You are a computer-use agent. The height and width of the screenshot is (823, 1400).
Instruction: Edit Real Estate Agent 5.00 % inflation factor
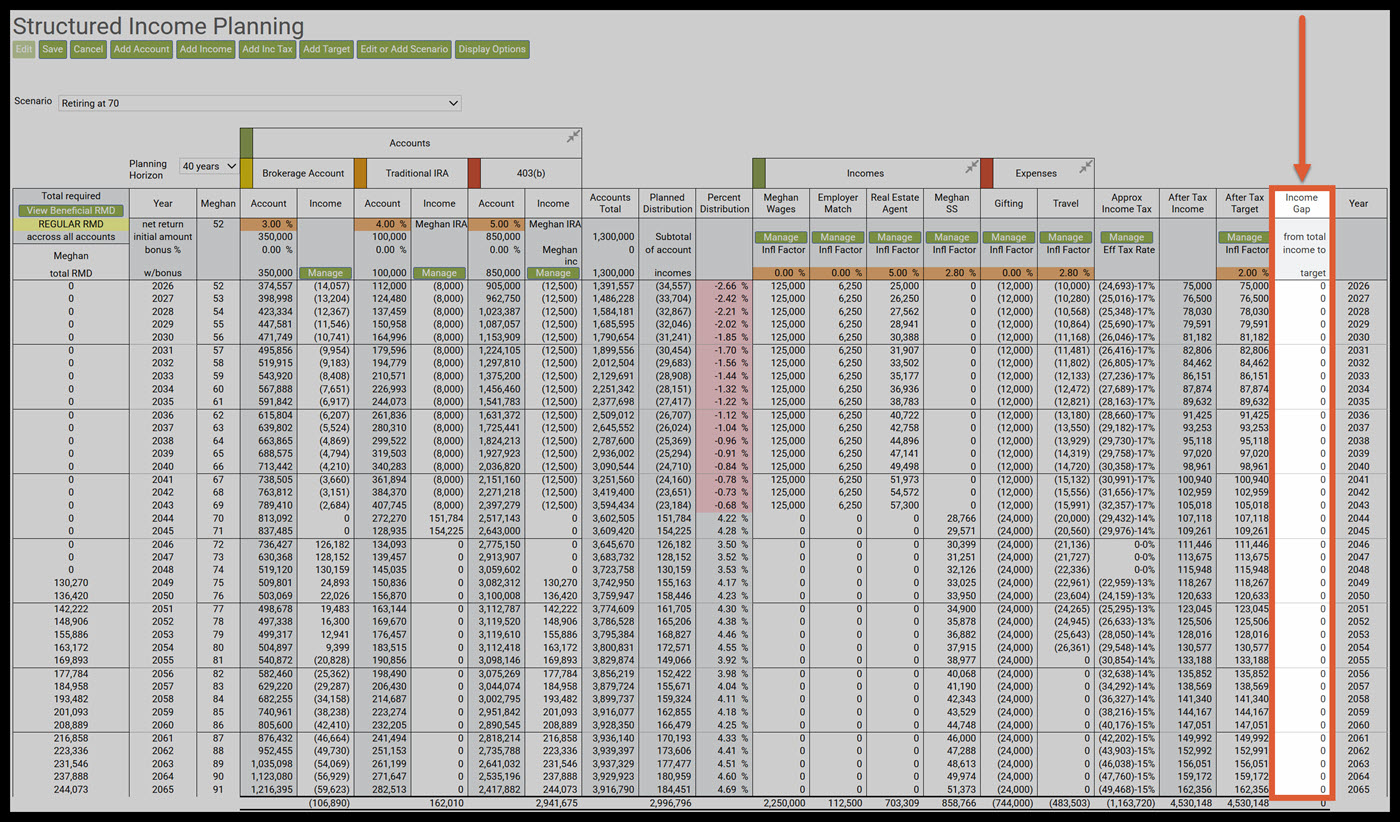[x=895, y=272]
